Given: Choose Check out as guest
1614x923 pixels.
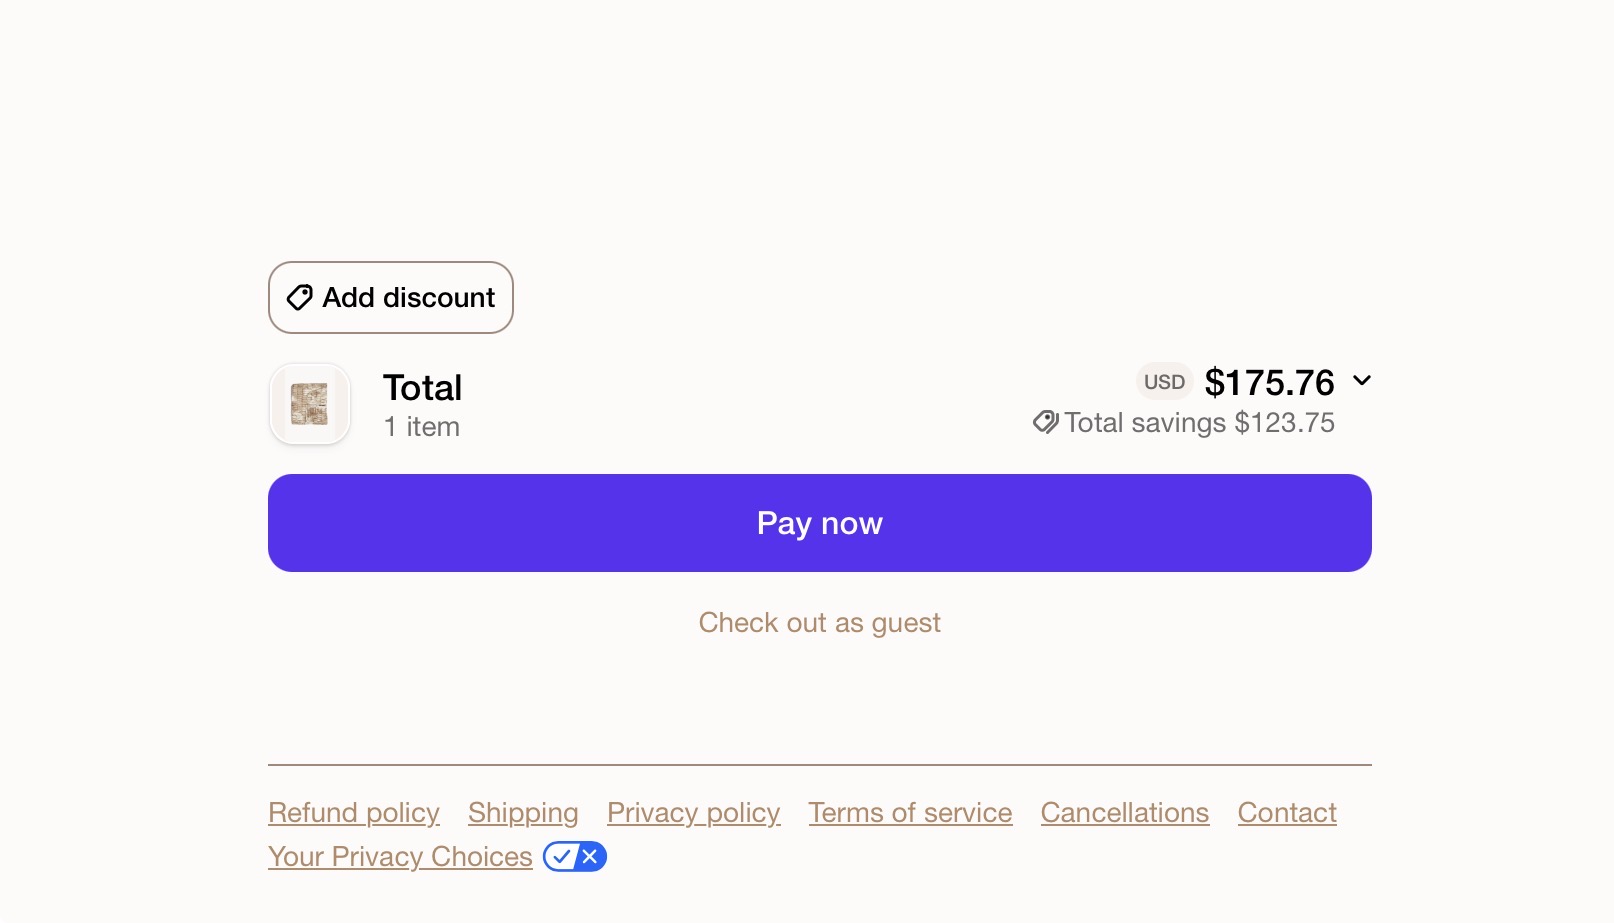Looking at the screenshot, I should pyautogui.click(x=820, y=623).
